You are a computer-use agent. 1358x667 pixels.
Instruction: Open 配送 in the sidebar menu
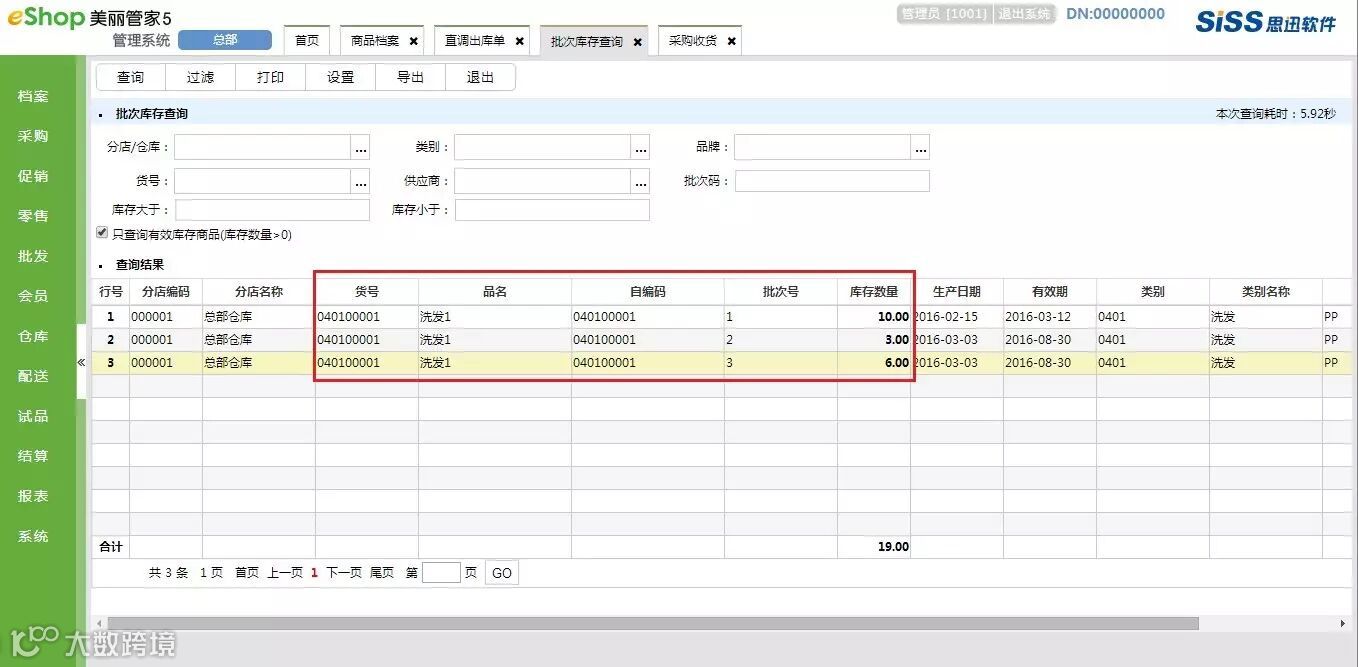pyautogui.click(x=33, y=376)
